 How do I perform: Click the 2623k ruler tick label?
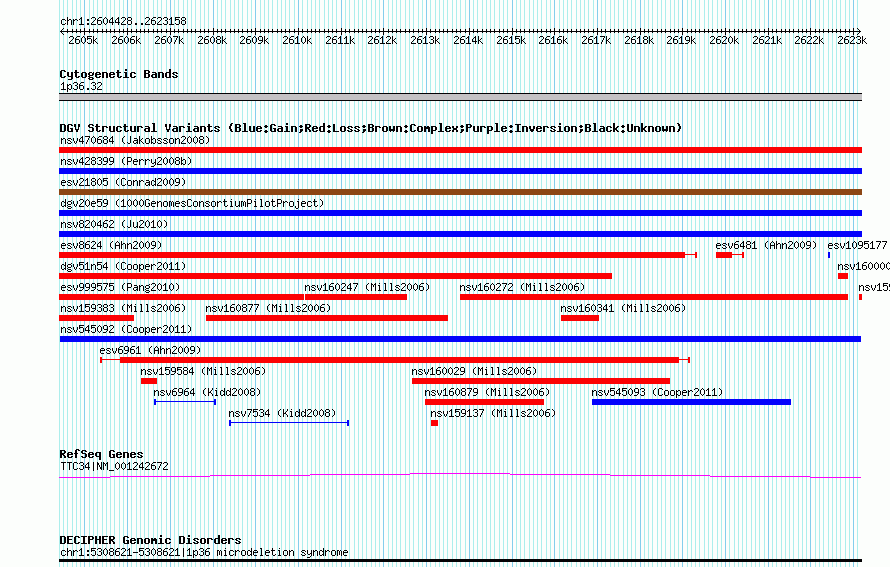[852, 40]
